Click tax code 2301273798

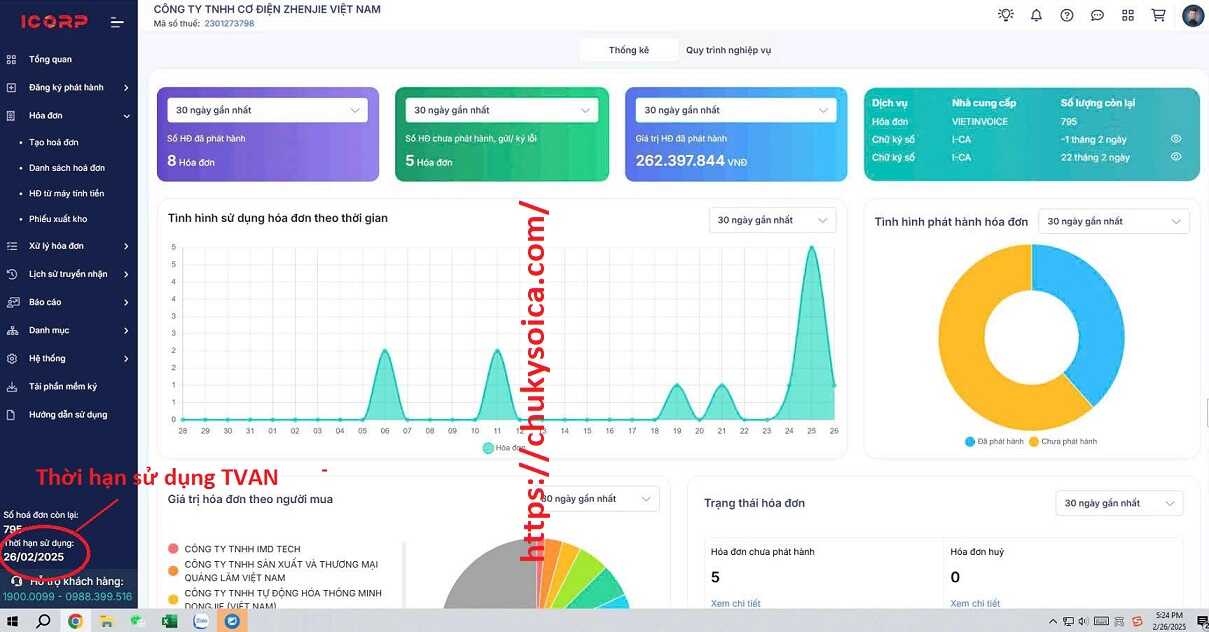(x=229, y=23)
